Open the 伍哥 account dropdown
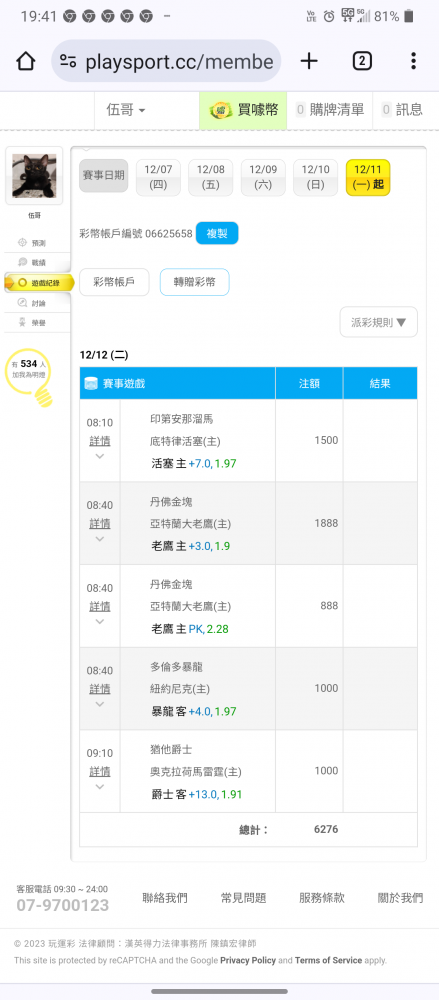 pyautogui.click(x=126, y=110)
